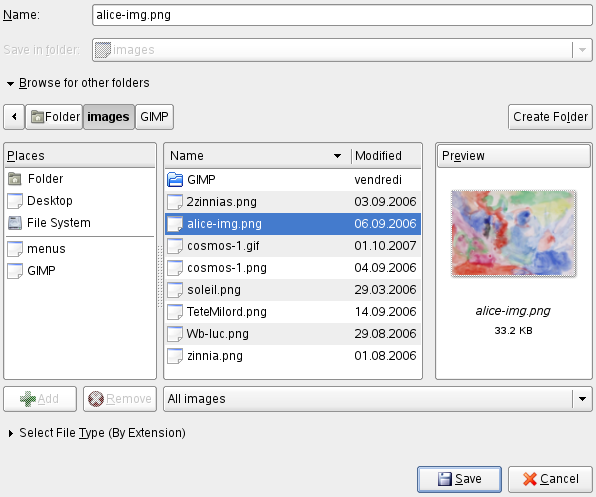Click the File System label in Places
Viewport: 596px width, 497px height.
pyautogui.click(x=59, y=223)
